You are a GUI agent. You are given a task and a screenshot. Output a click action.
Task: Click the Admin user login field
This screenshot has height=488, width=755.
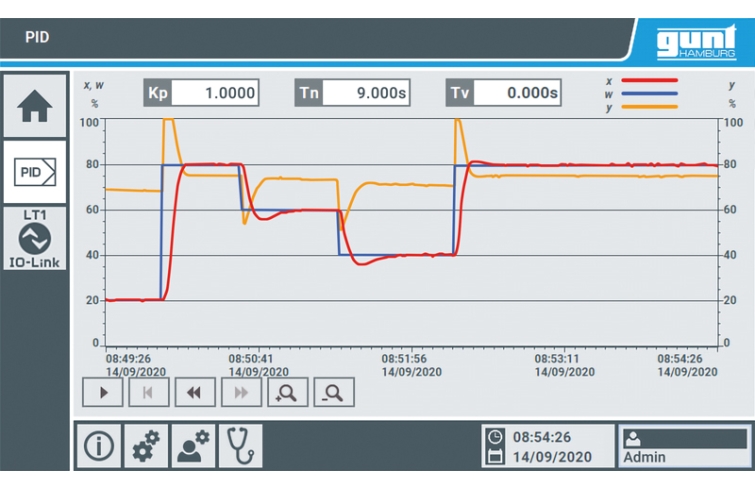685,446
